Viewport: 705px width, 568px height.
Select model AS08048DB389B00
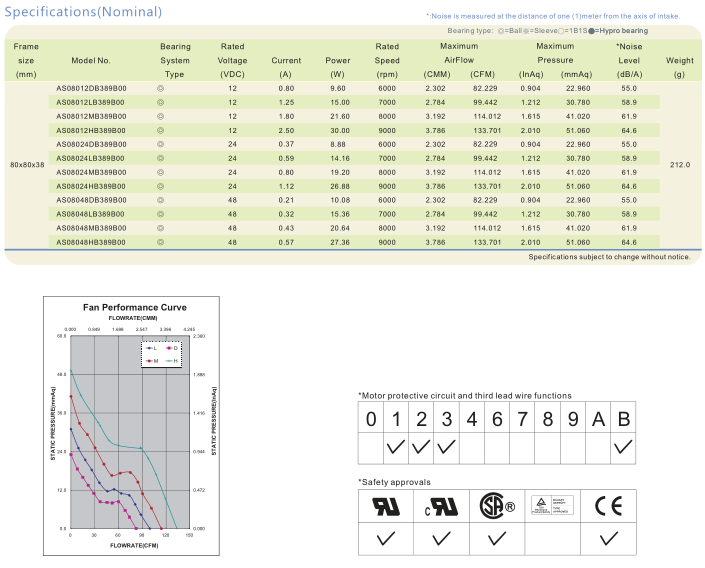[x=91, y=200]
